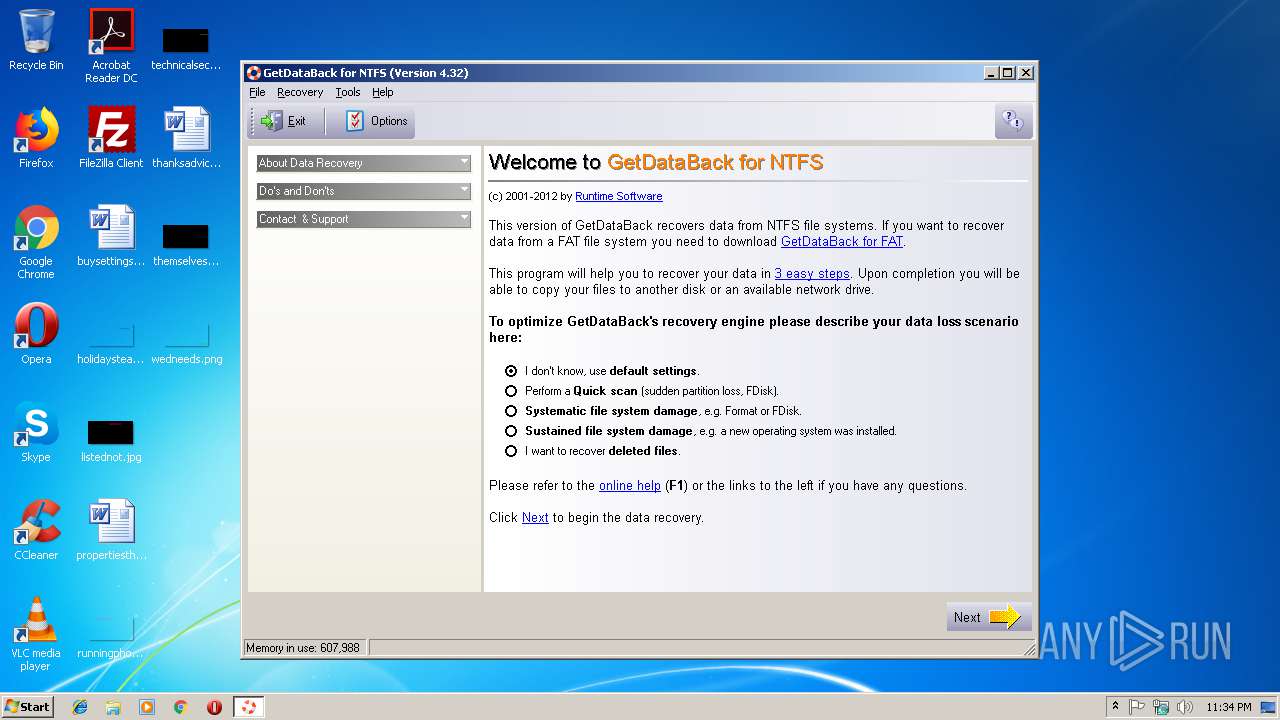
Task: Open the Options toolbar button
Action: click(377, 121)
